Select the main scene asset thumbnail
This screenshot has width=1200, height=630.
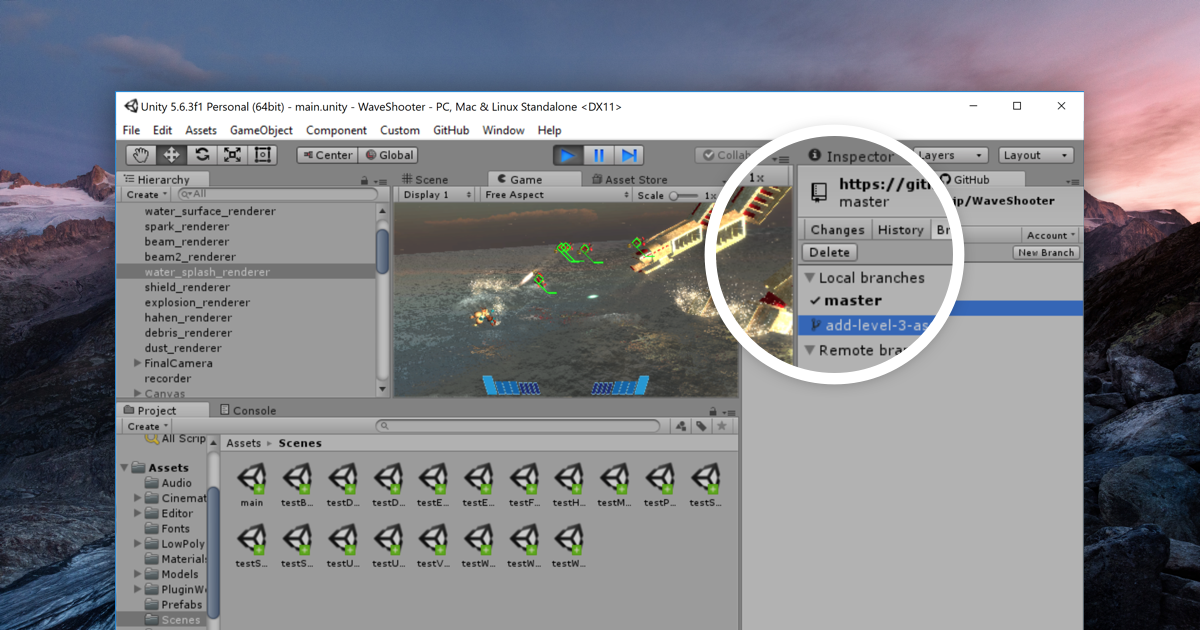[x=252, y=480]
